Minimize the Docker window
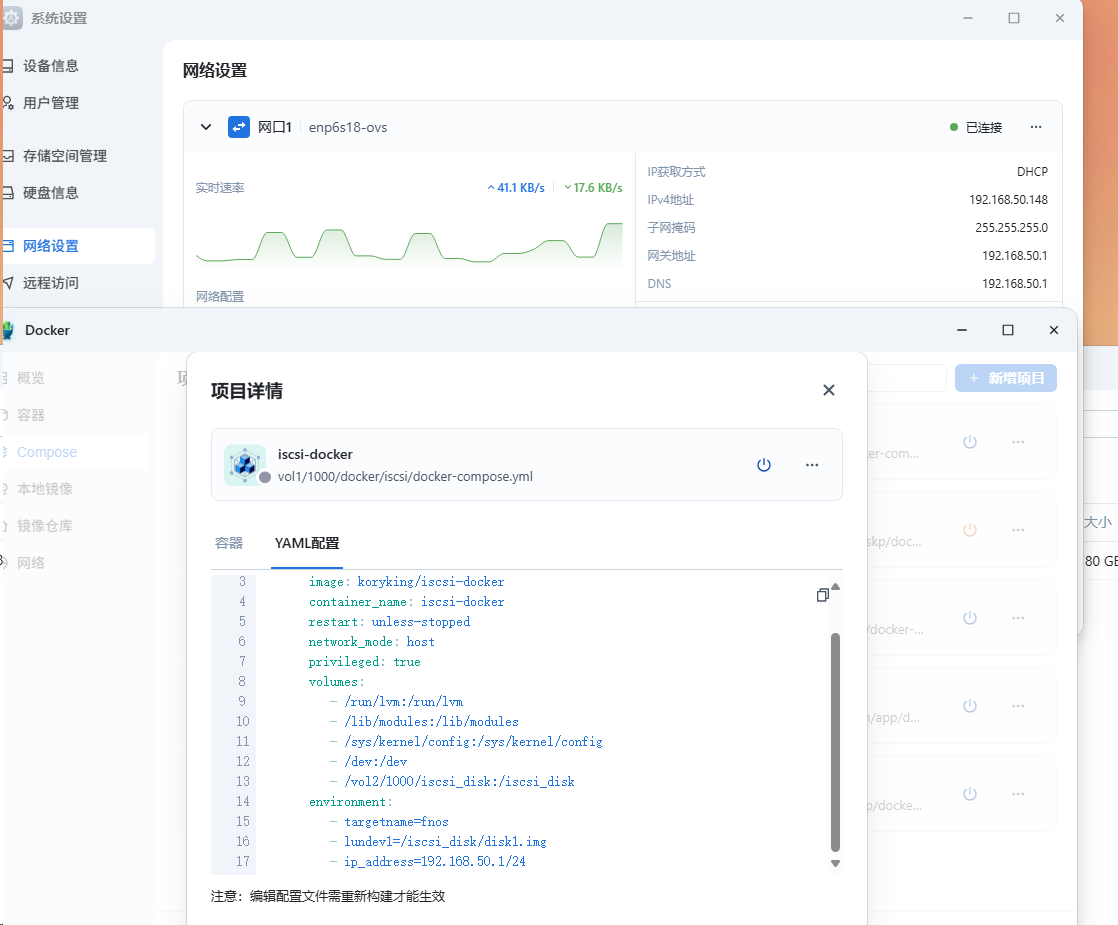The image size is (1118, 925). tap(962, 329)
